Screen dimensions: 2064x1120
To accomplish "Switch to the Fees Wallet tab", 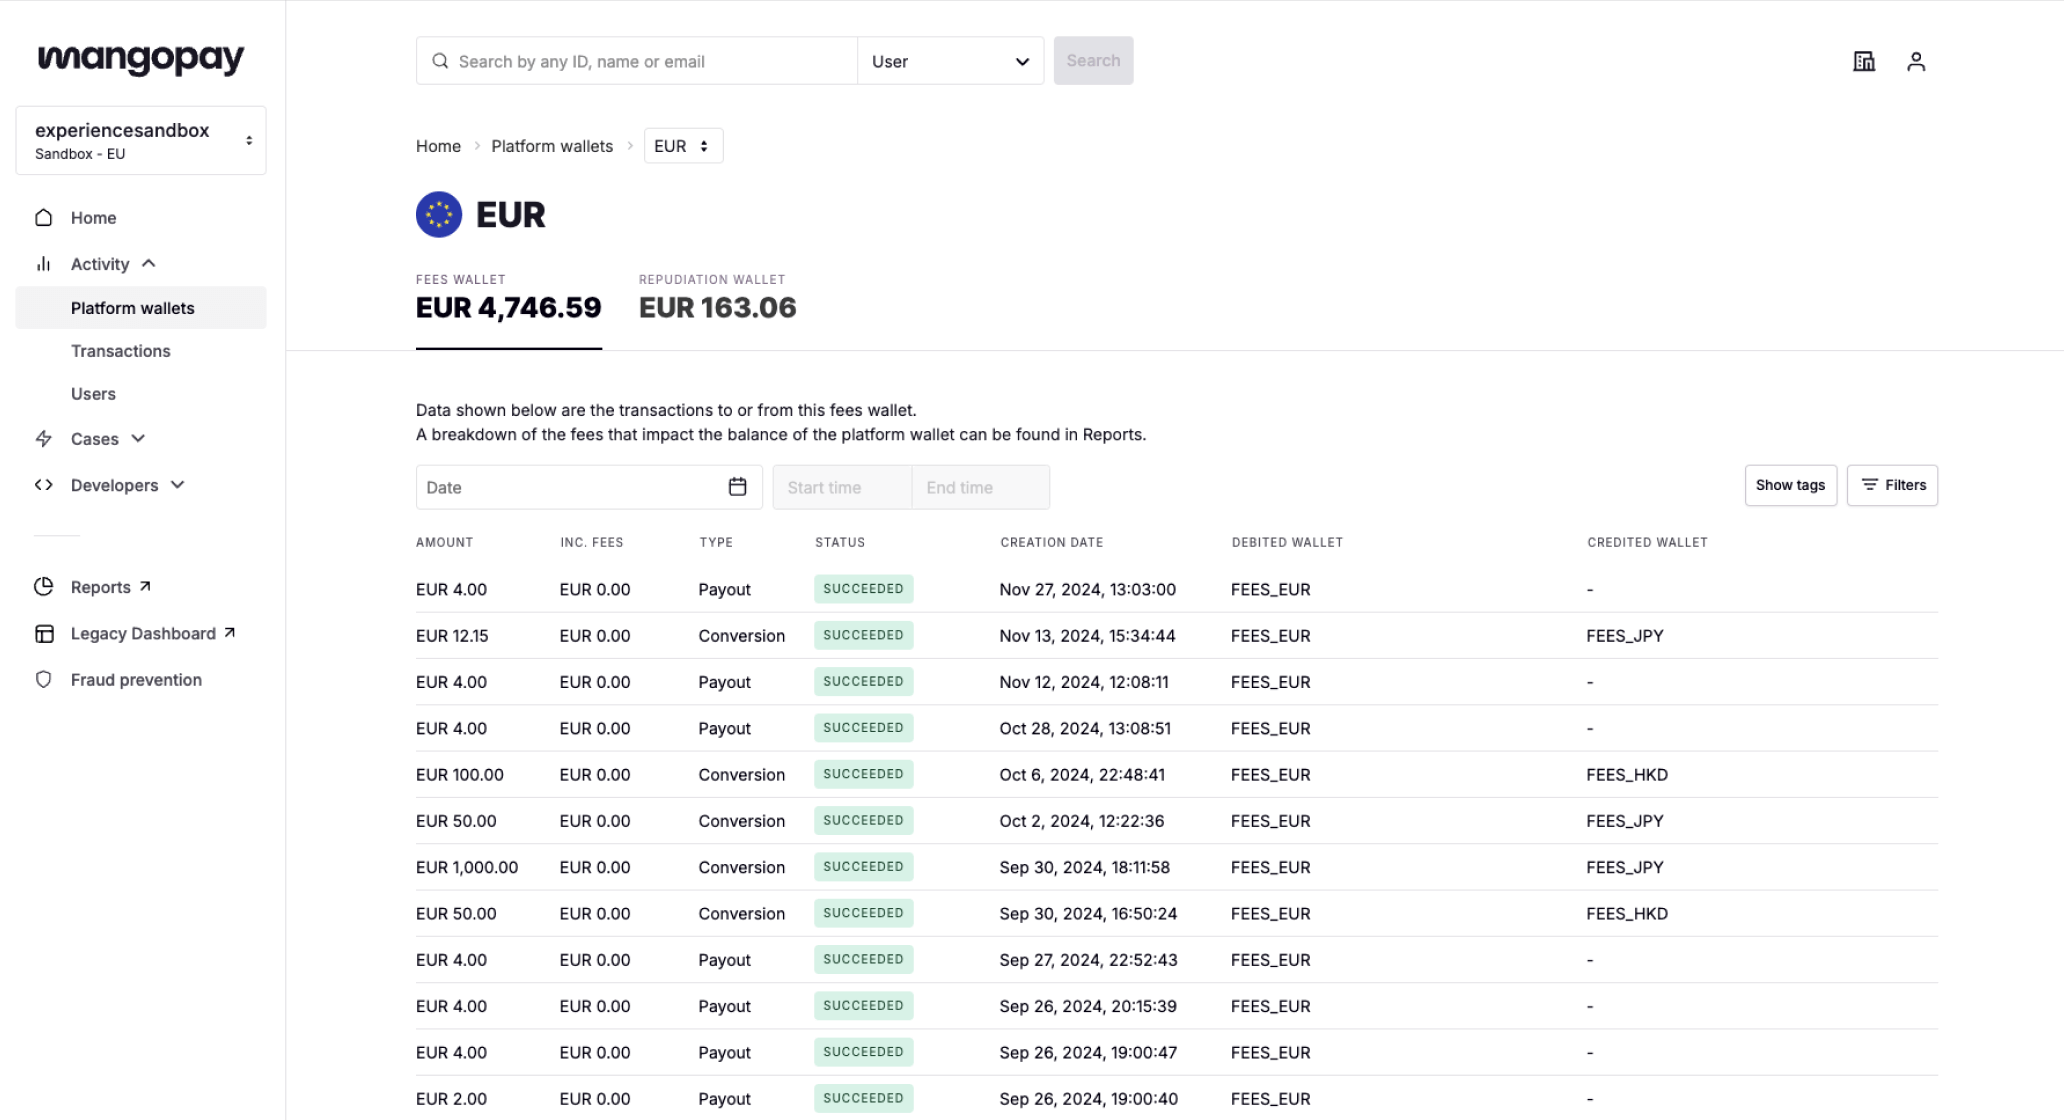I will [x=509, y=299].
